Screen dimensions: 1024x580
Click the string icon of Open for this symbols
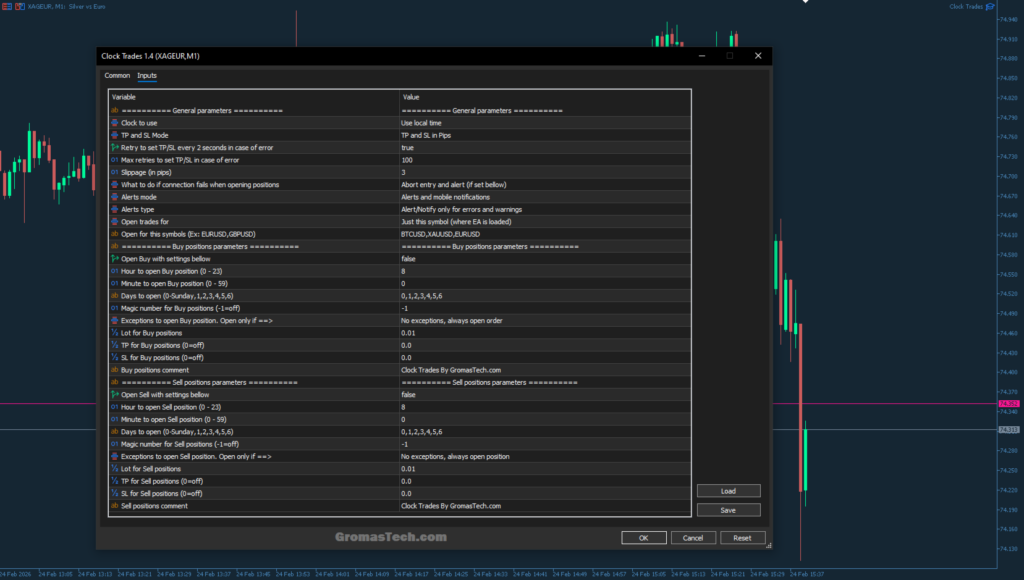[115, 234]
